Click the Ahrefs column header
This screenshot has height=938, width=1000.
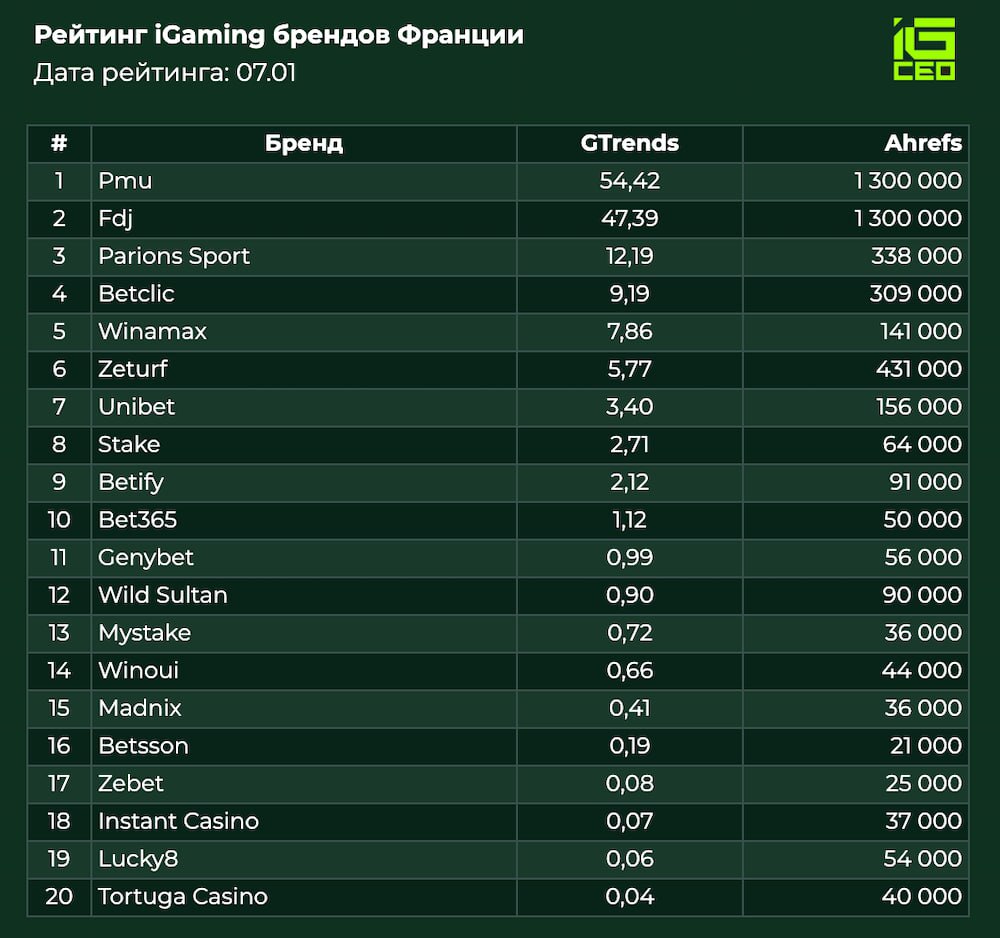click(922, 143)
